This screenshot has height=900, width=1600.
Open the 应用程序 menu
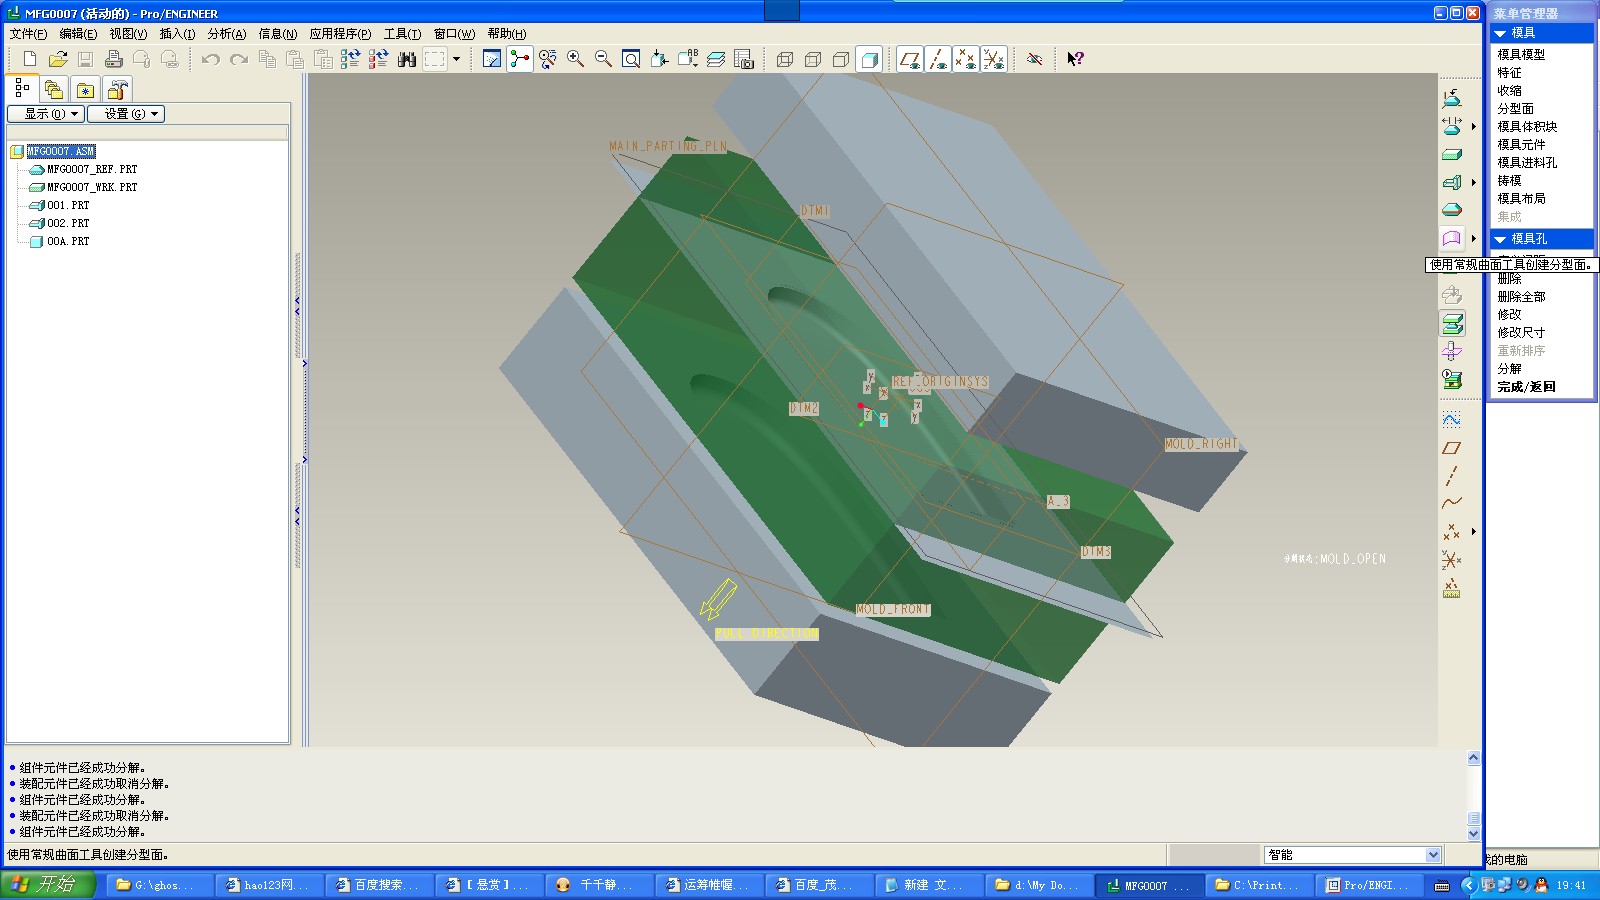340,34
